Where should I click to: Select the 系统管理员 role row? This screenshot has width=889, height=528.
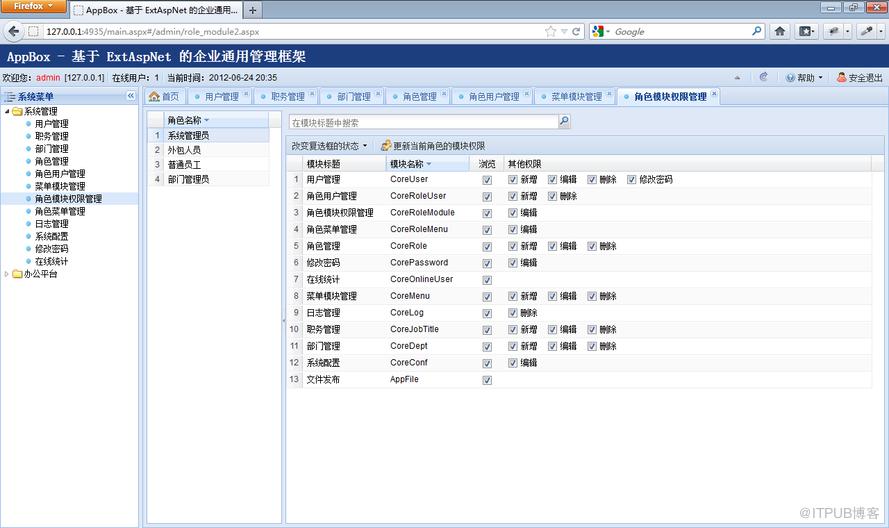(208, 135)
